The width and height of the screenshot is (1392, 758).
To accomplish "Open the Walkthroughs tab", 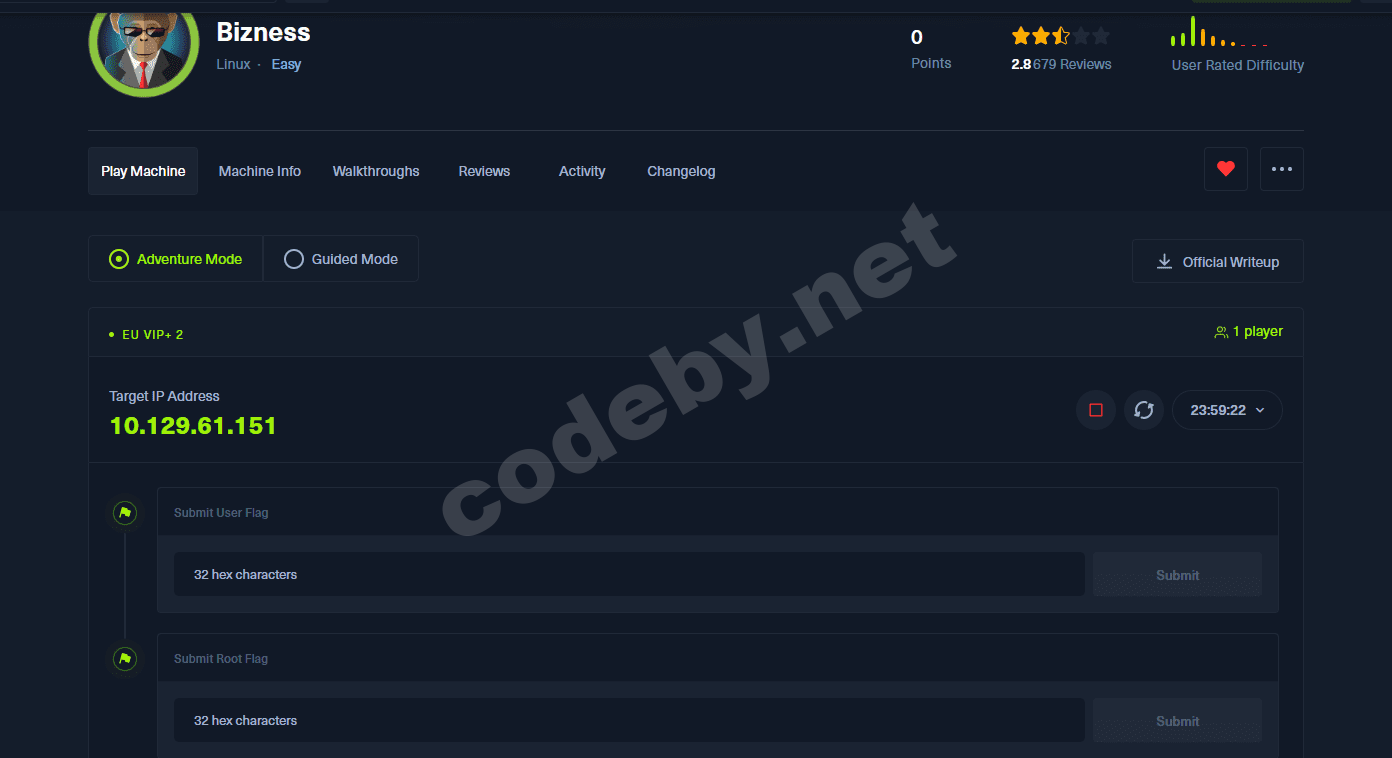I will (x=376, y=171).
